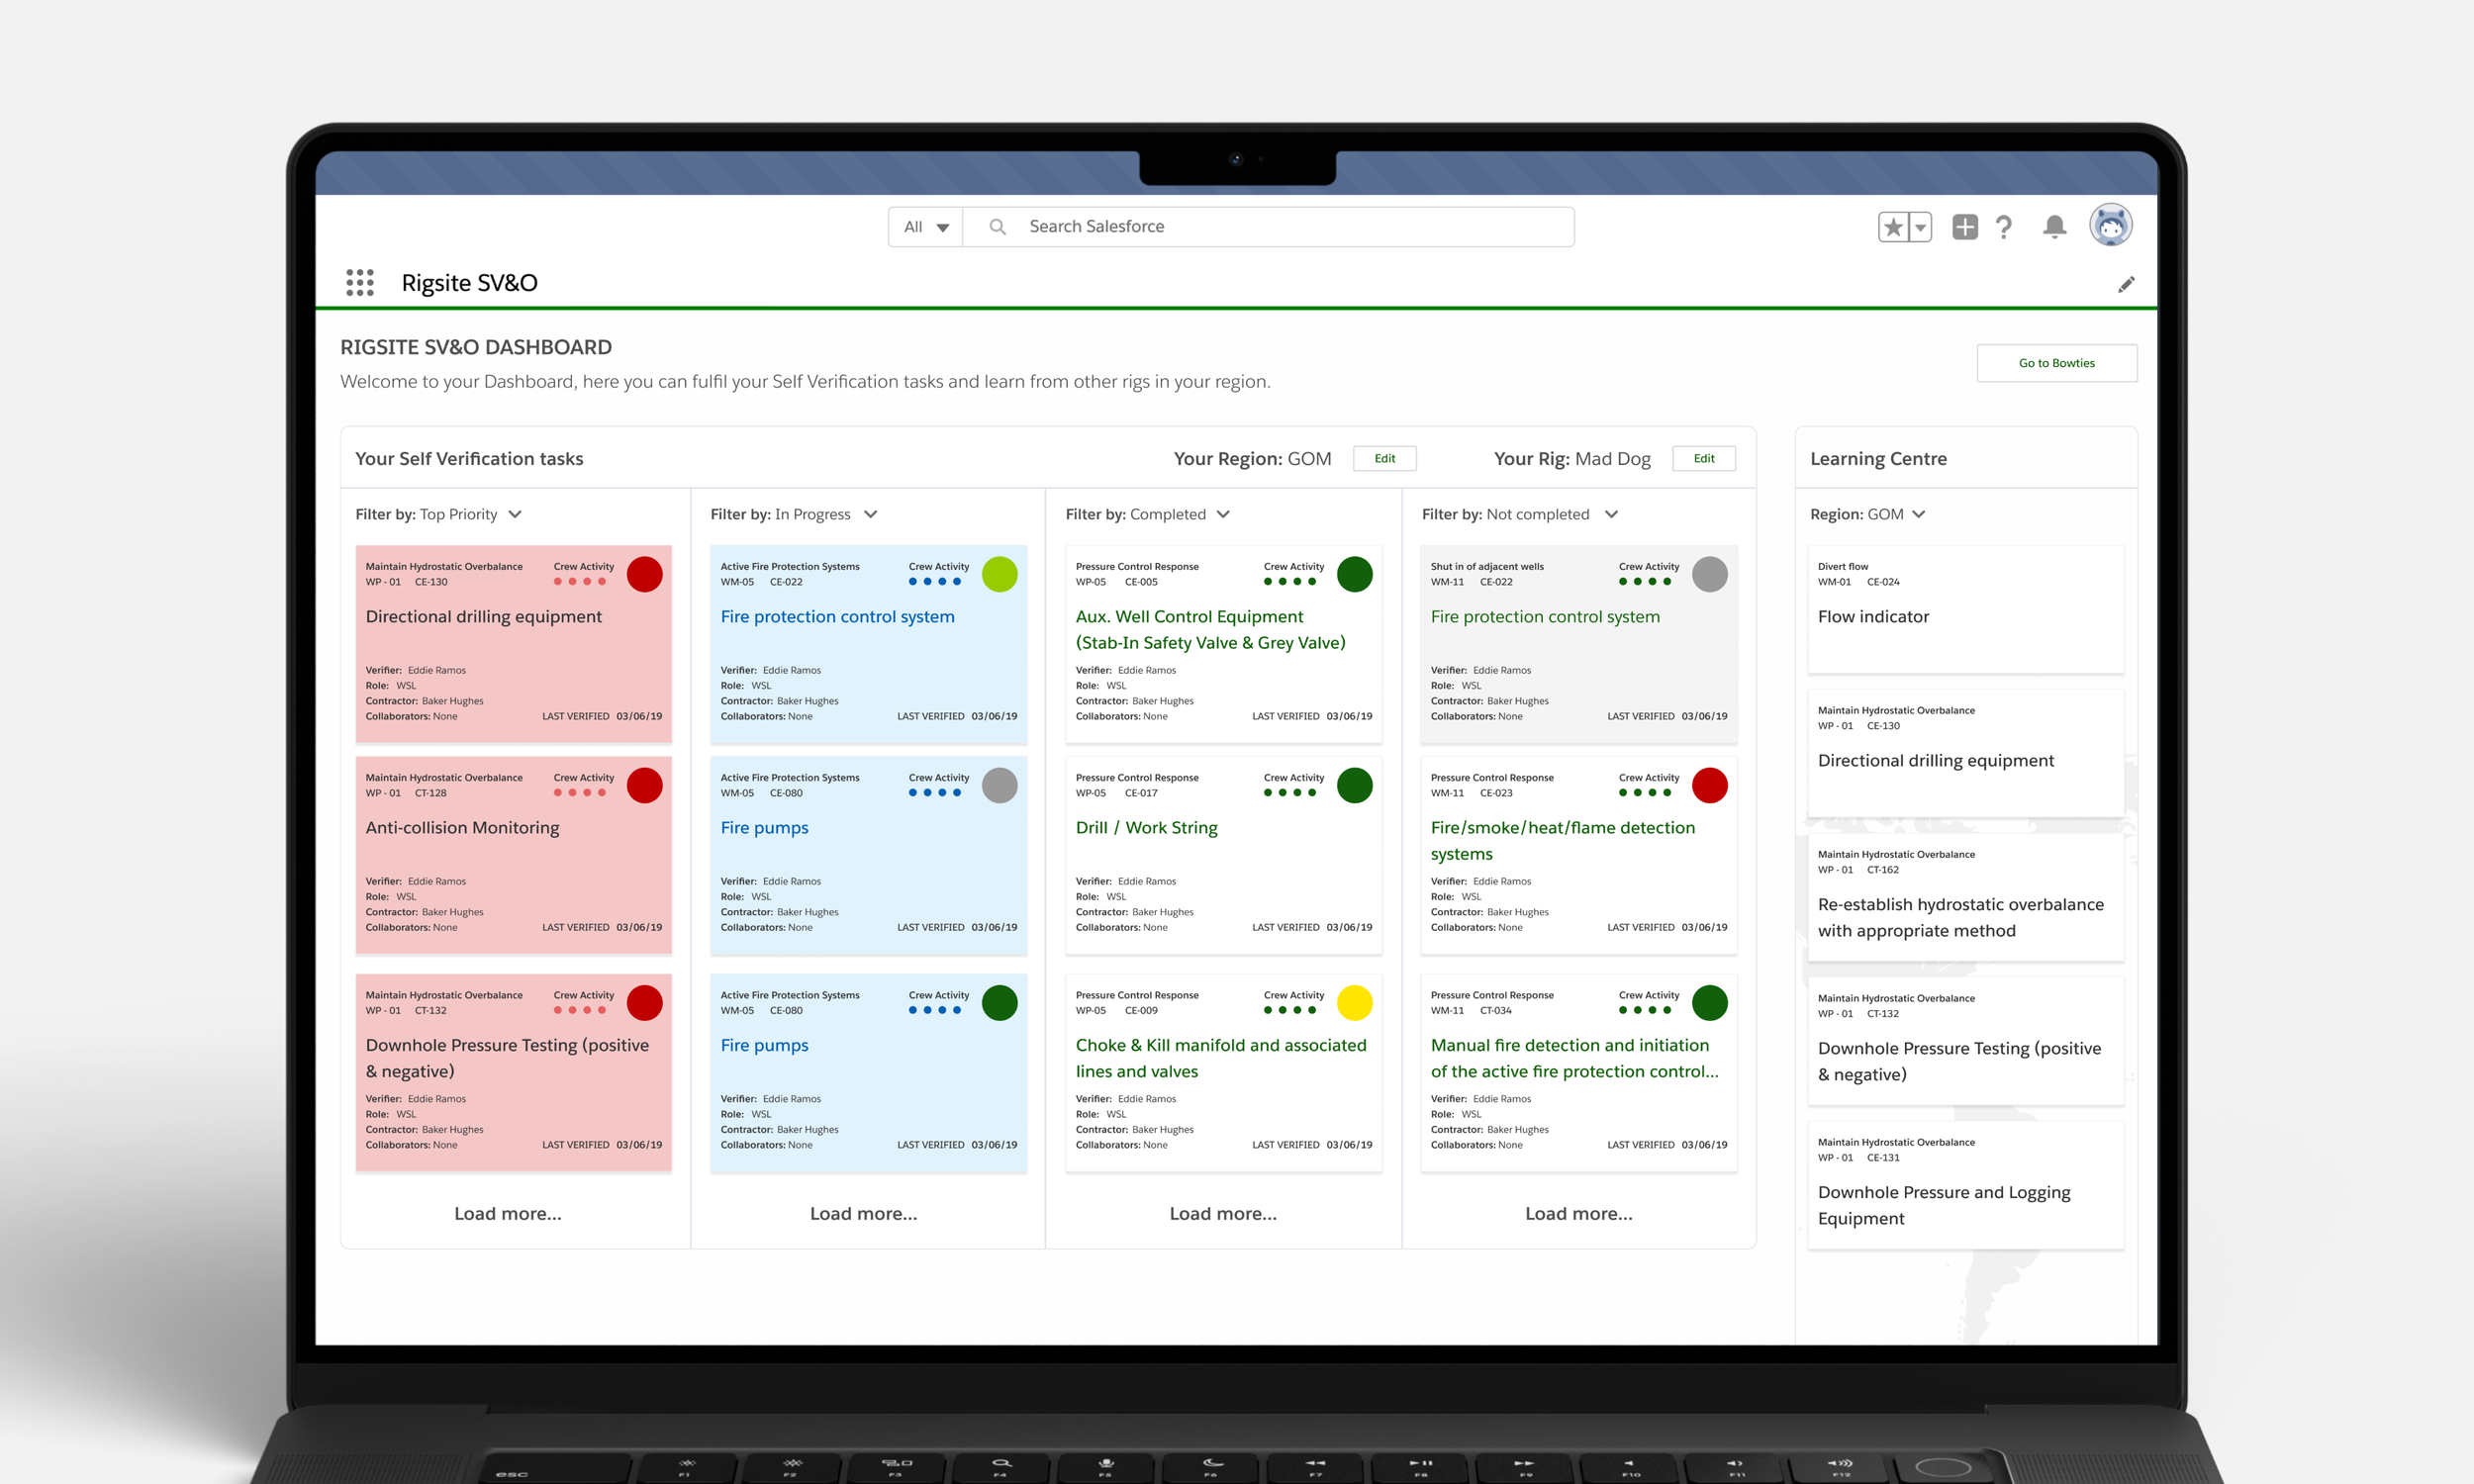Screen dimensions: 2474x1484
Task: Load more Not completed tasks
Action: [x=1578, y=1213]
